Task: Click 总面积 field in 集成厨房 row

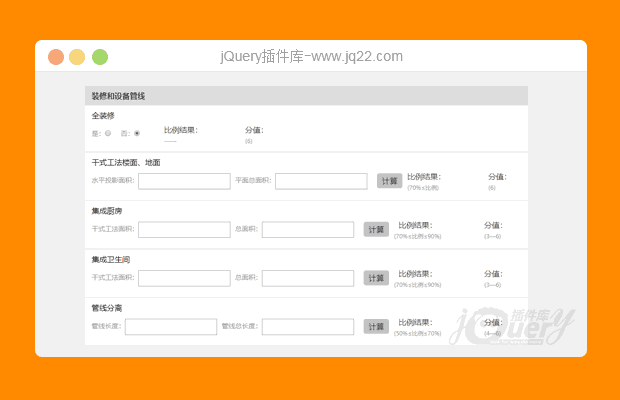Action: pyautogui.click(x=308, y=229)
